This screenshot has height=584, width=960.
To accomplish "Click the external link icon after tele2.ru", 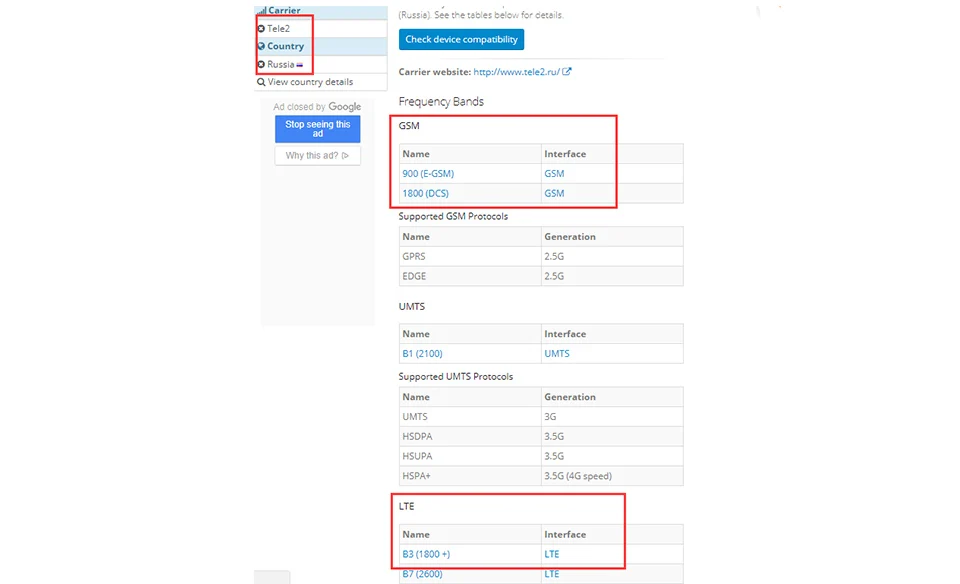I will pyautogui.click(x=567, y=72).
